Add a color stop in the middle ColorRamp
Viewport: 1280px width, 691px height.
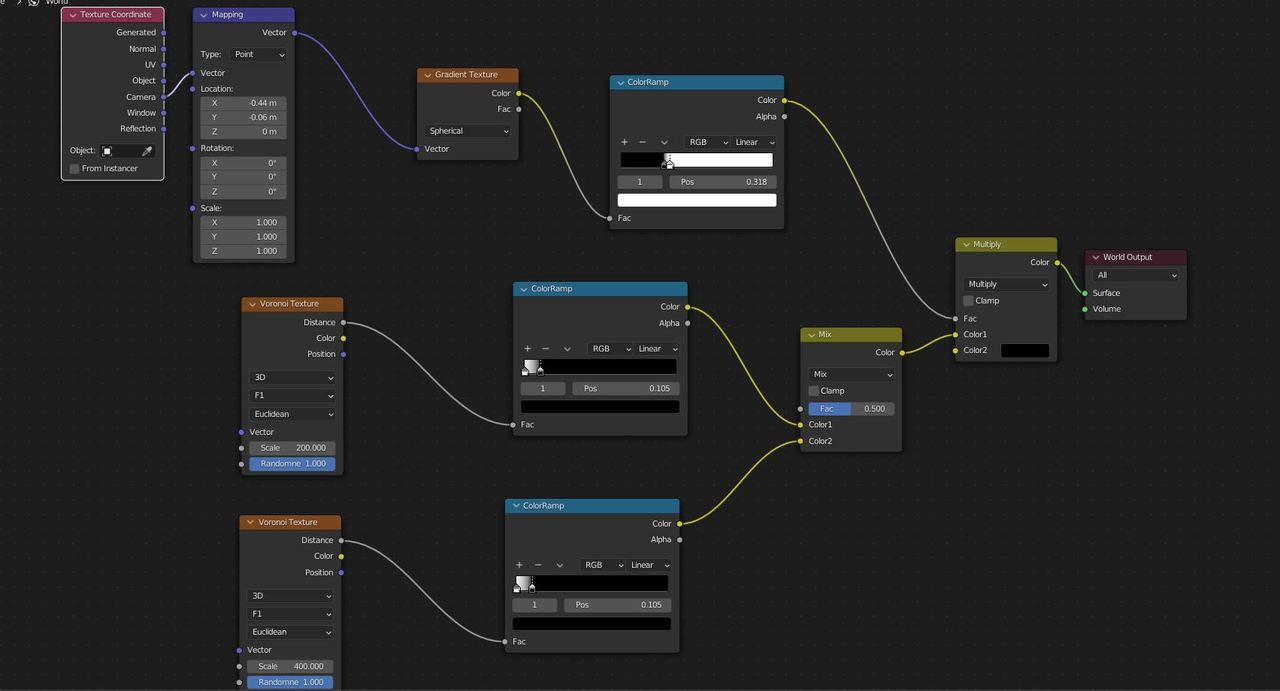(x=528, y=349)
